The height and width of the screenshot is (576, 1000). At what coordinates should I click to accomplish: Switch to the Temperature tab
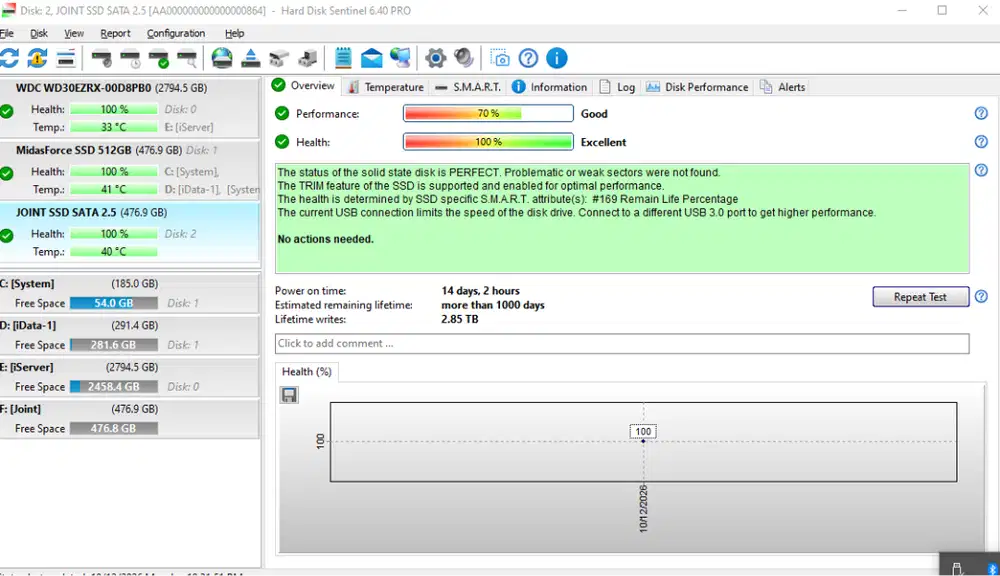pos(386,87)
